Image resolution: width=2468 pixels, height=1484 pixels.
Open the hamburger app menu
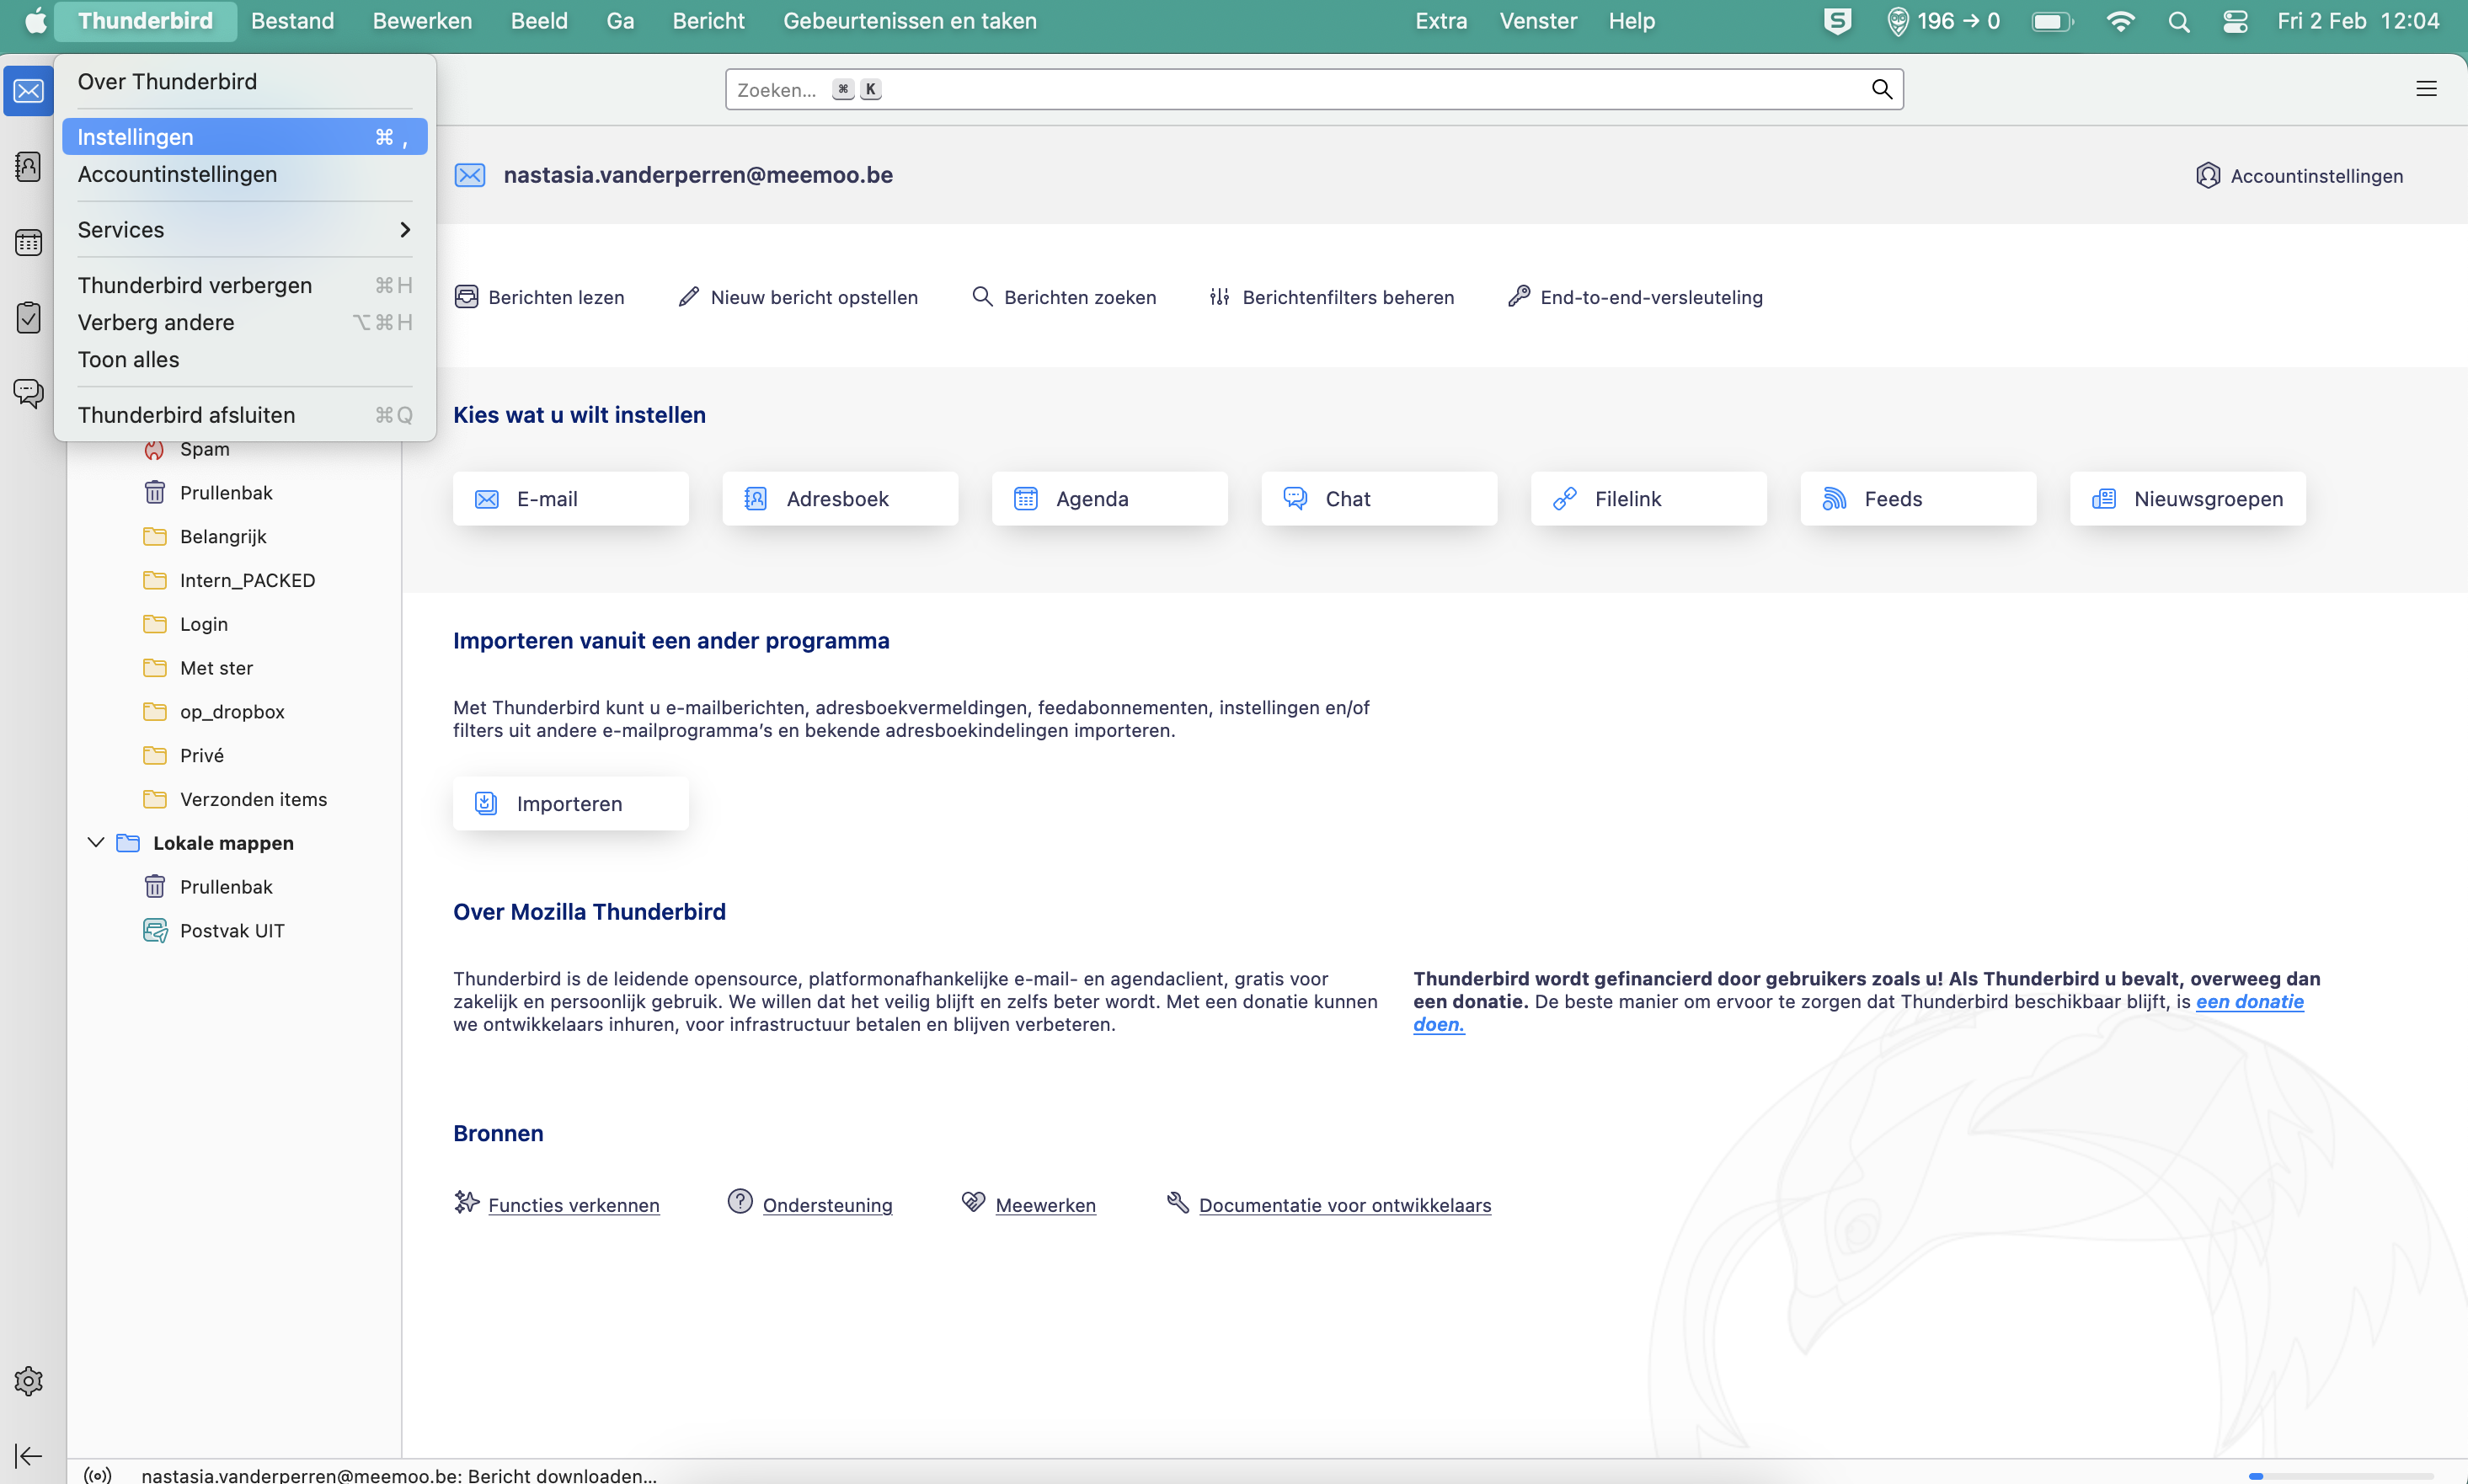pyautogui.click(x=2426, y=89)
